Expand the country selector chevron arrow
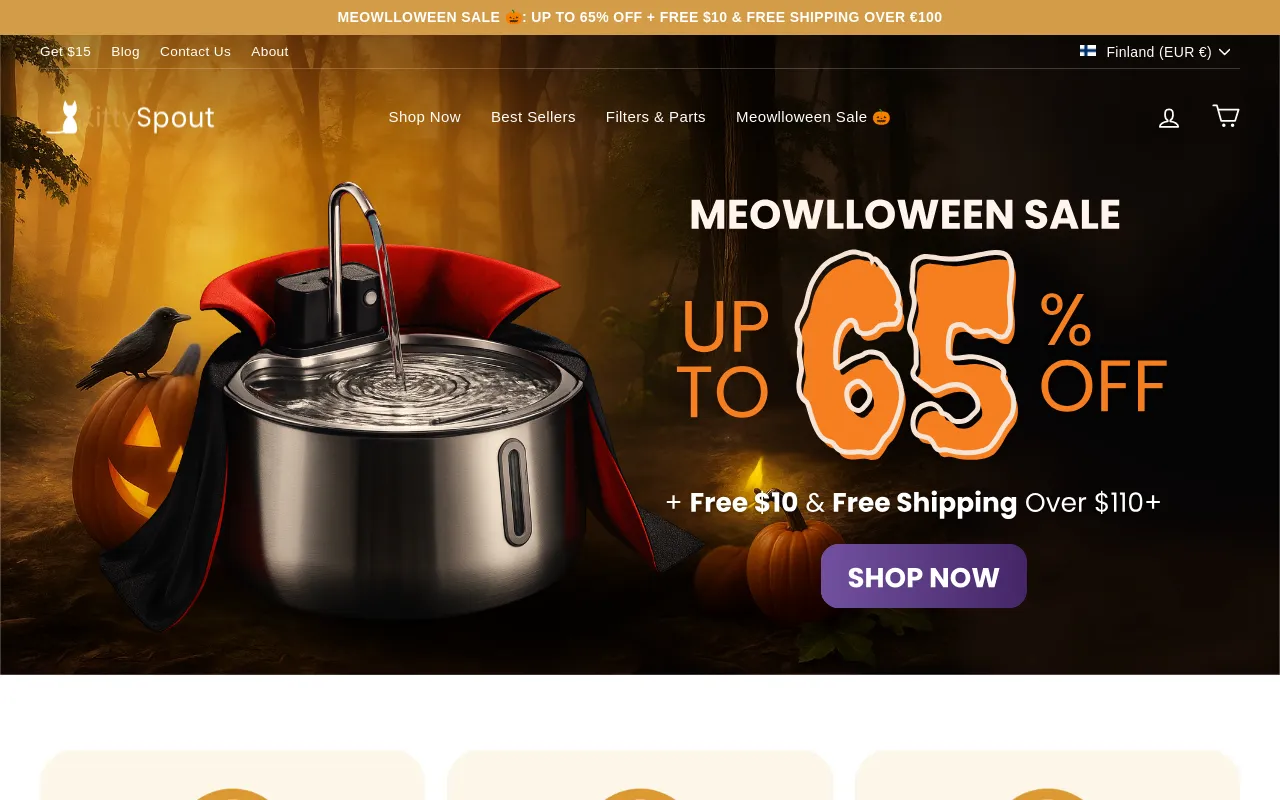This screenshot has width=1280, height=800. tap(1225, 52)
